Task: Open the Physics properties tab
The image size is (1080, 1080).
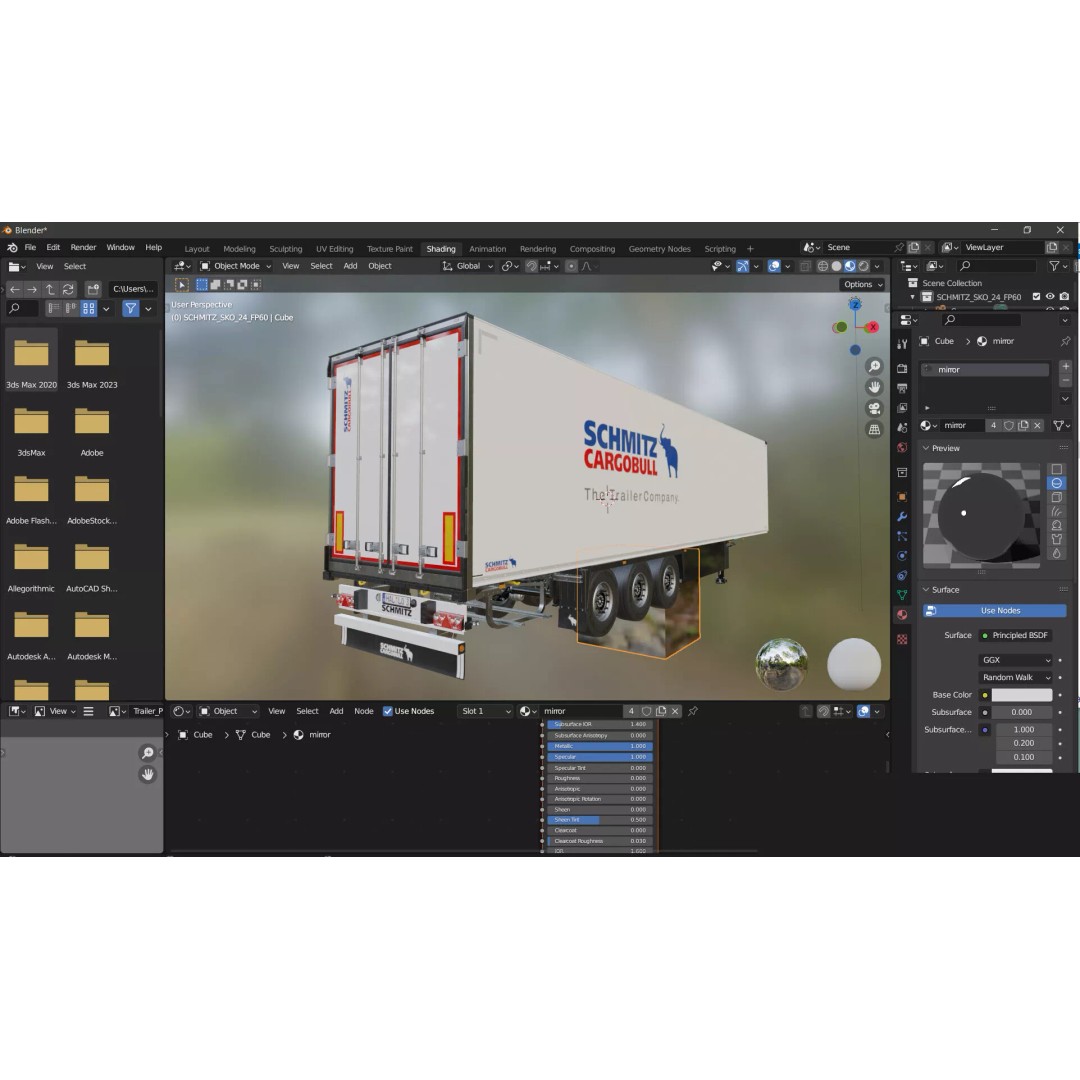Action: tap(902, 556)
